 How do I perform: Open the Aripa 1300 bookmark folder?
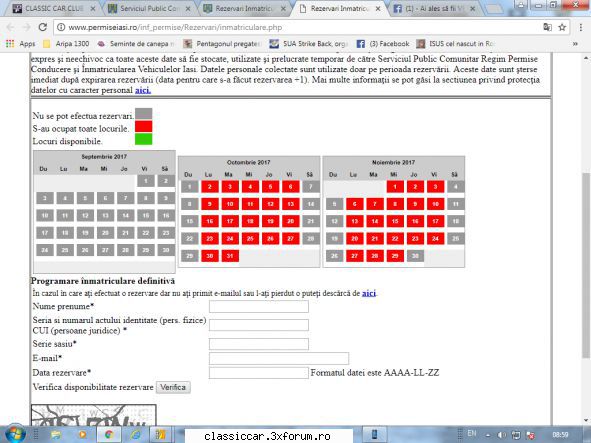coord(66,44)
